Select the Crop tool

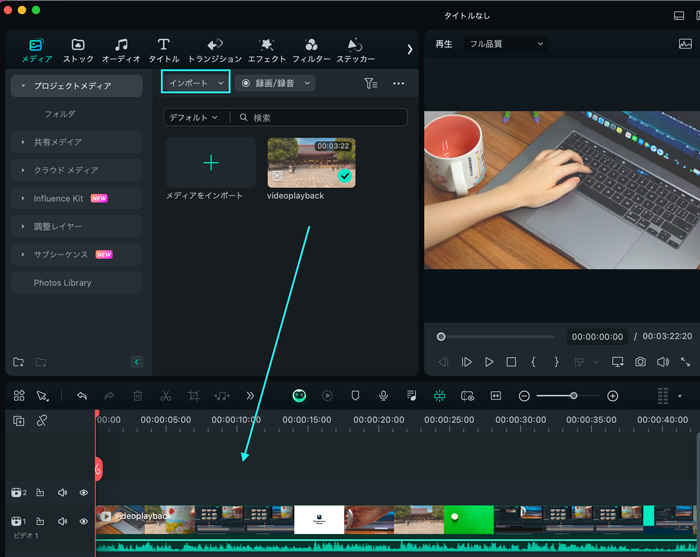[194, 395]
